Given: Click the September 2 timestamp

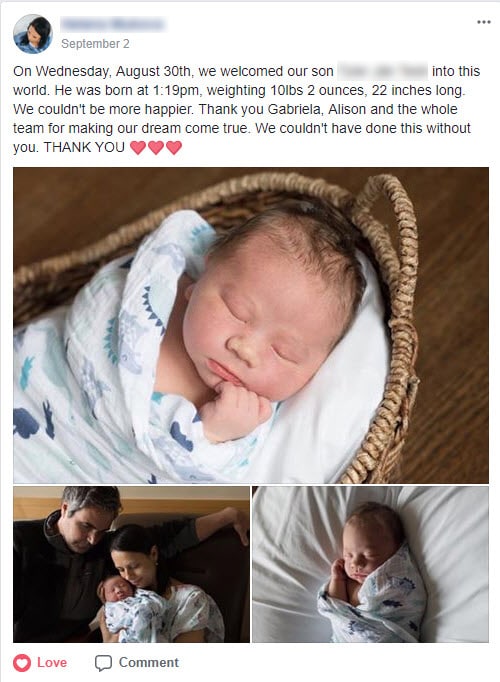Looking at the screenshot, I should pos(95,44).
